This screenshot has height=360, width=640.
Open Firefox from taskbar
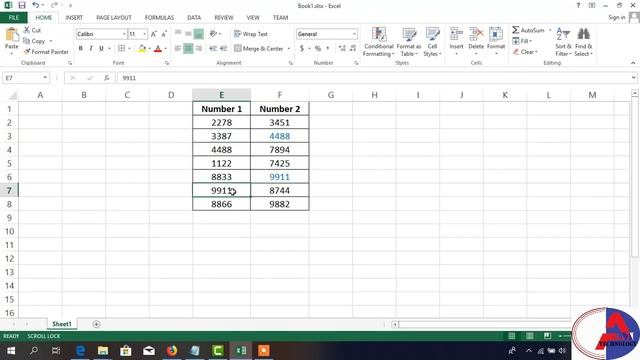pyautogui.click(x=172, y=351)
